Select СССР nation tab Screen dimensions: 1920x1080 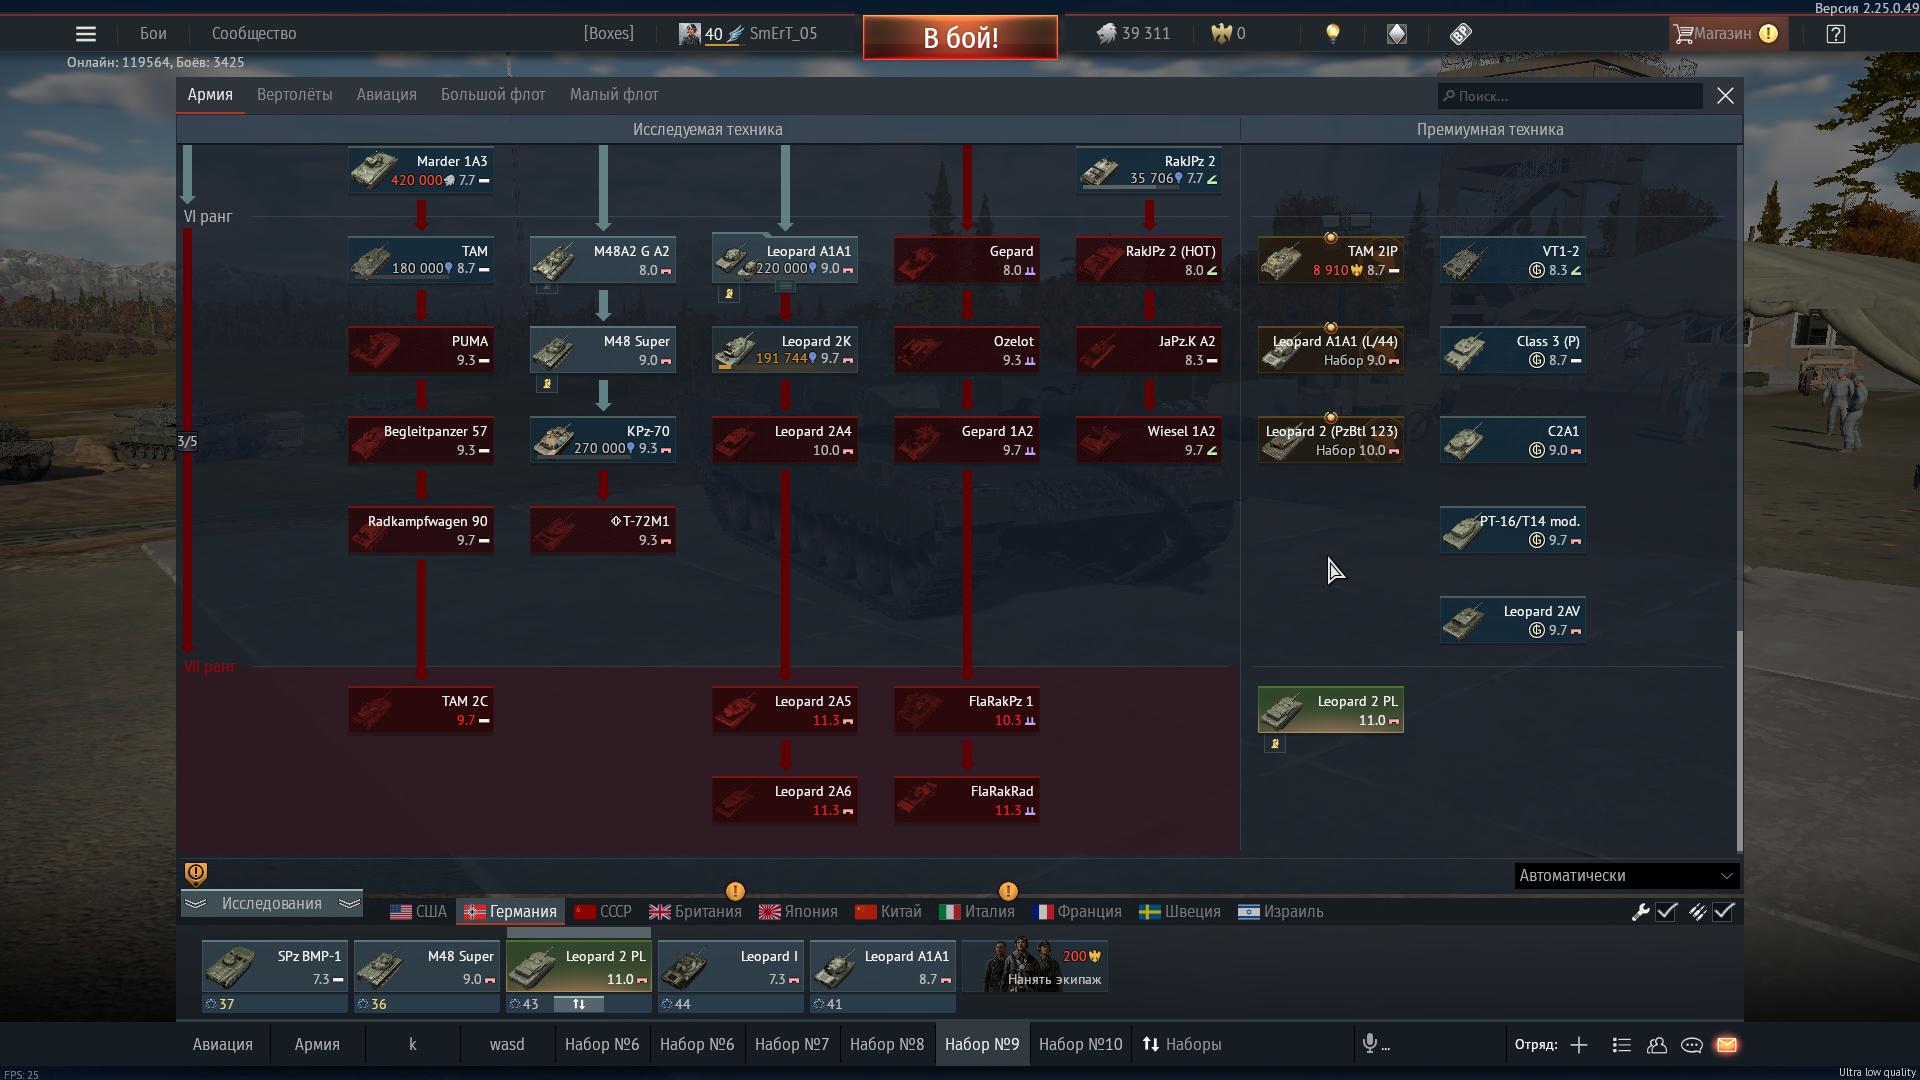pyautogui.click(x=603, y=912)
